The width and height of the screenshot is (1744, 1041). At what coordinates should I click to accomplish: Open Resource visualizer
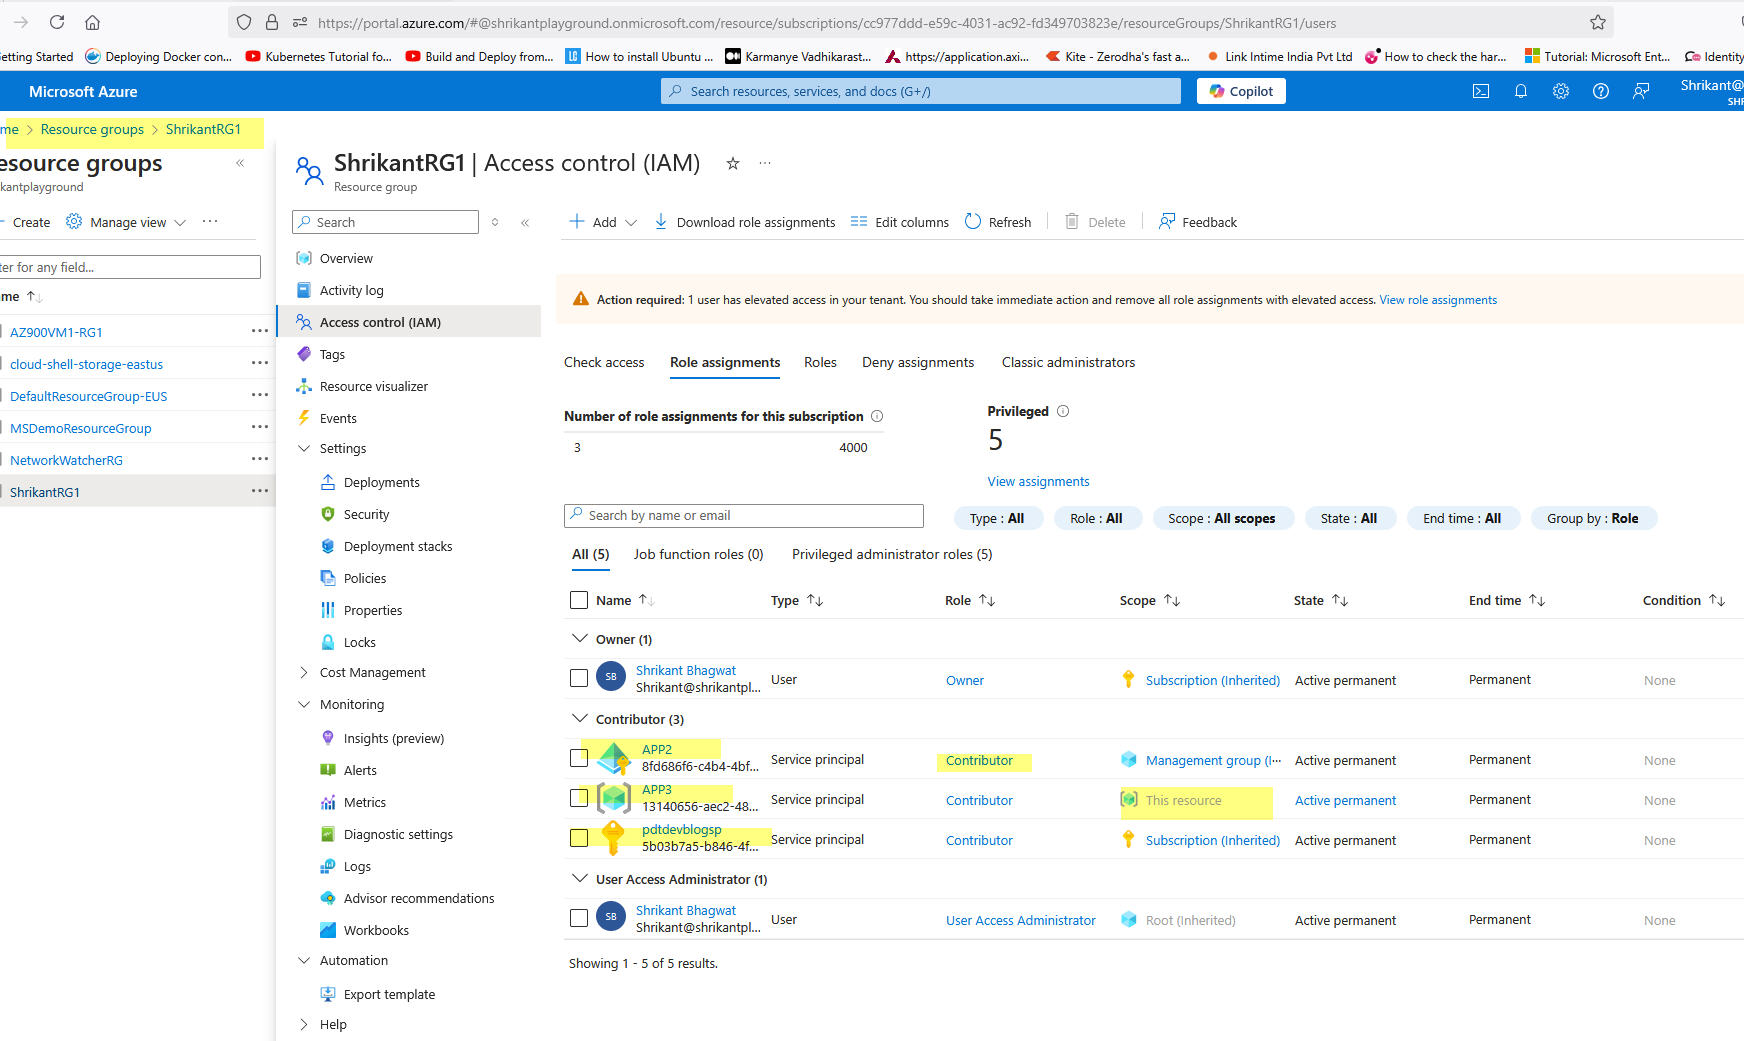coord(374,386)
